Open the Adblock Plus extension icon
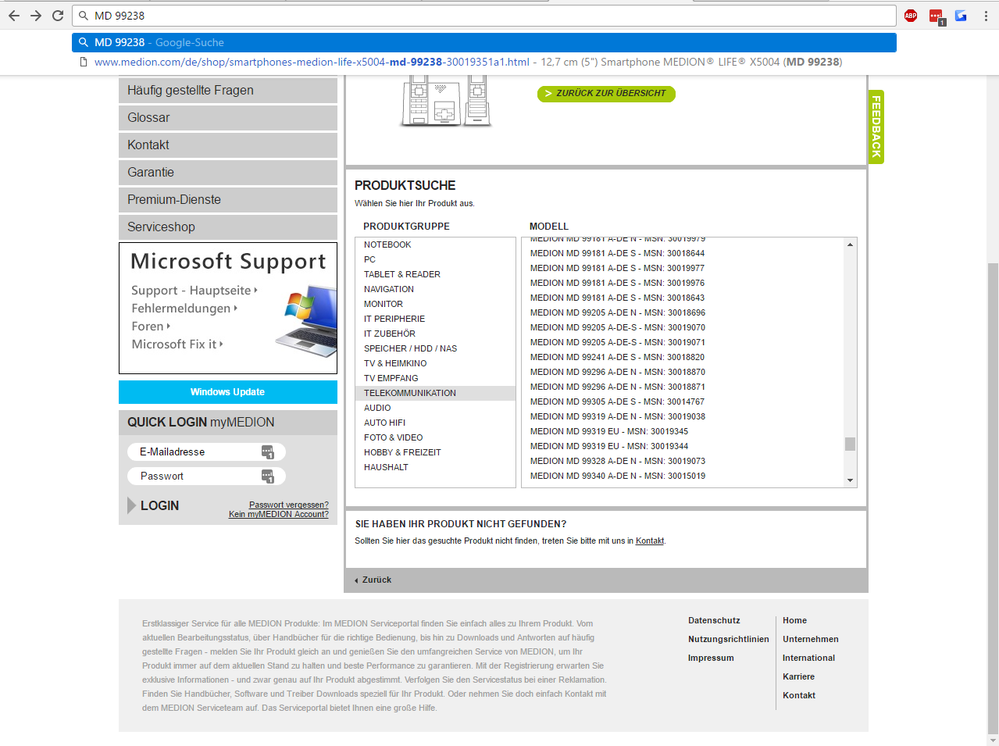The image size is (999, 746). click(911, 16)
